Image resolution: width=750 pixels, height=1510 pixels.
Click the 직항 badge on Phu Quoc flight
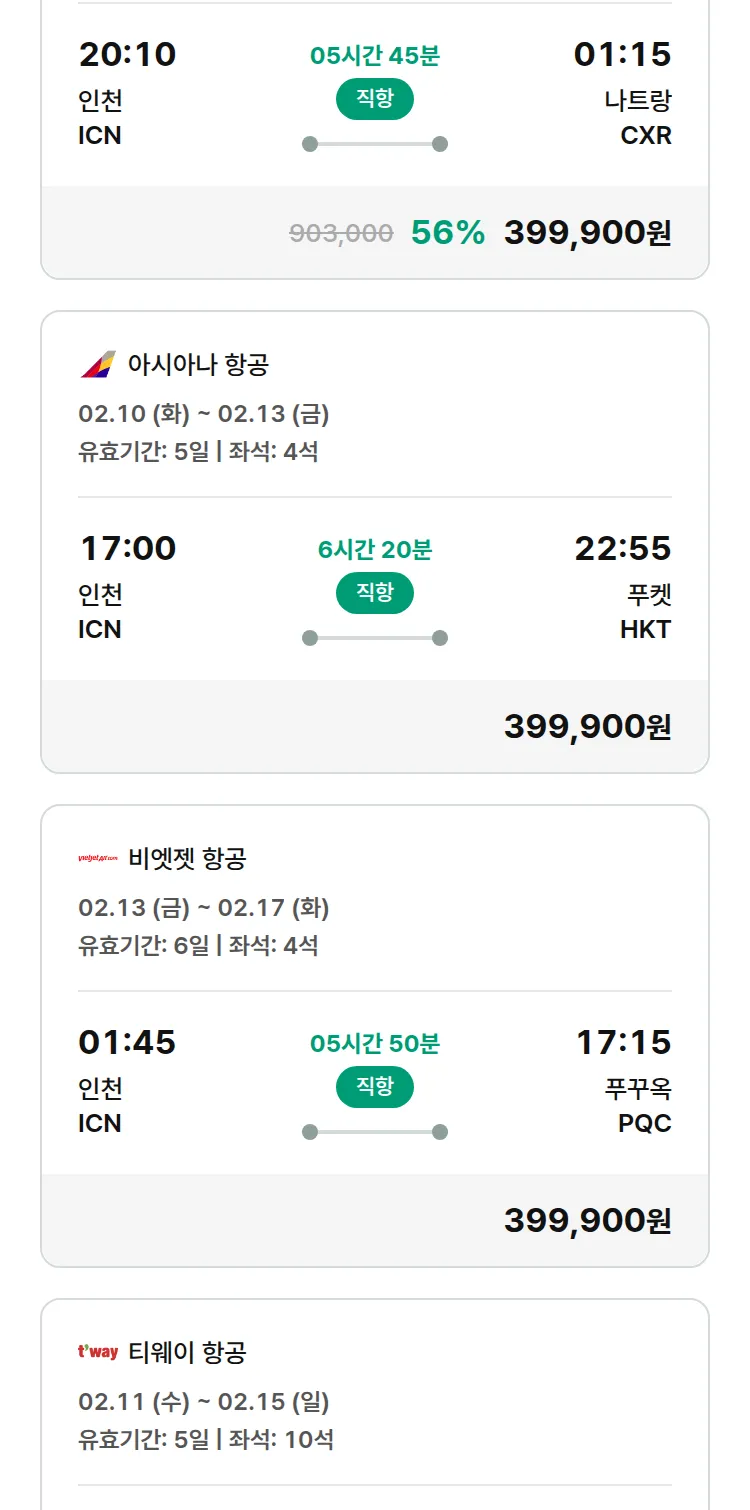(x=375, y=1086)
